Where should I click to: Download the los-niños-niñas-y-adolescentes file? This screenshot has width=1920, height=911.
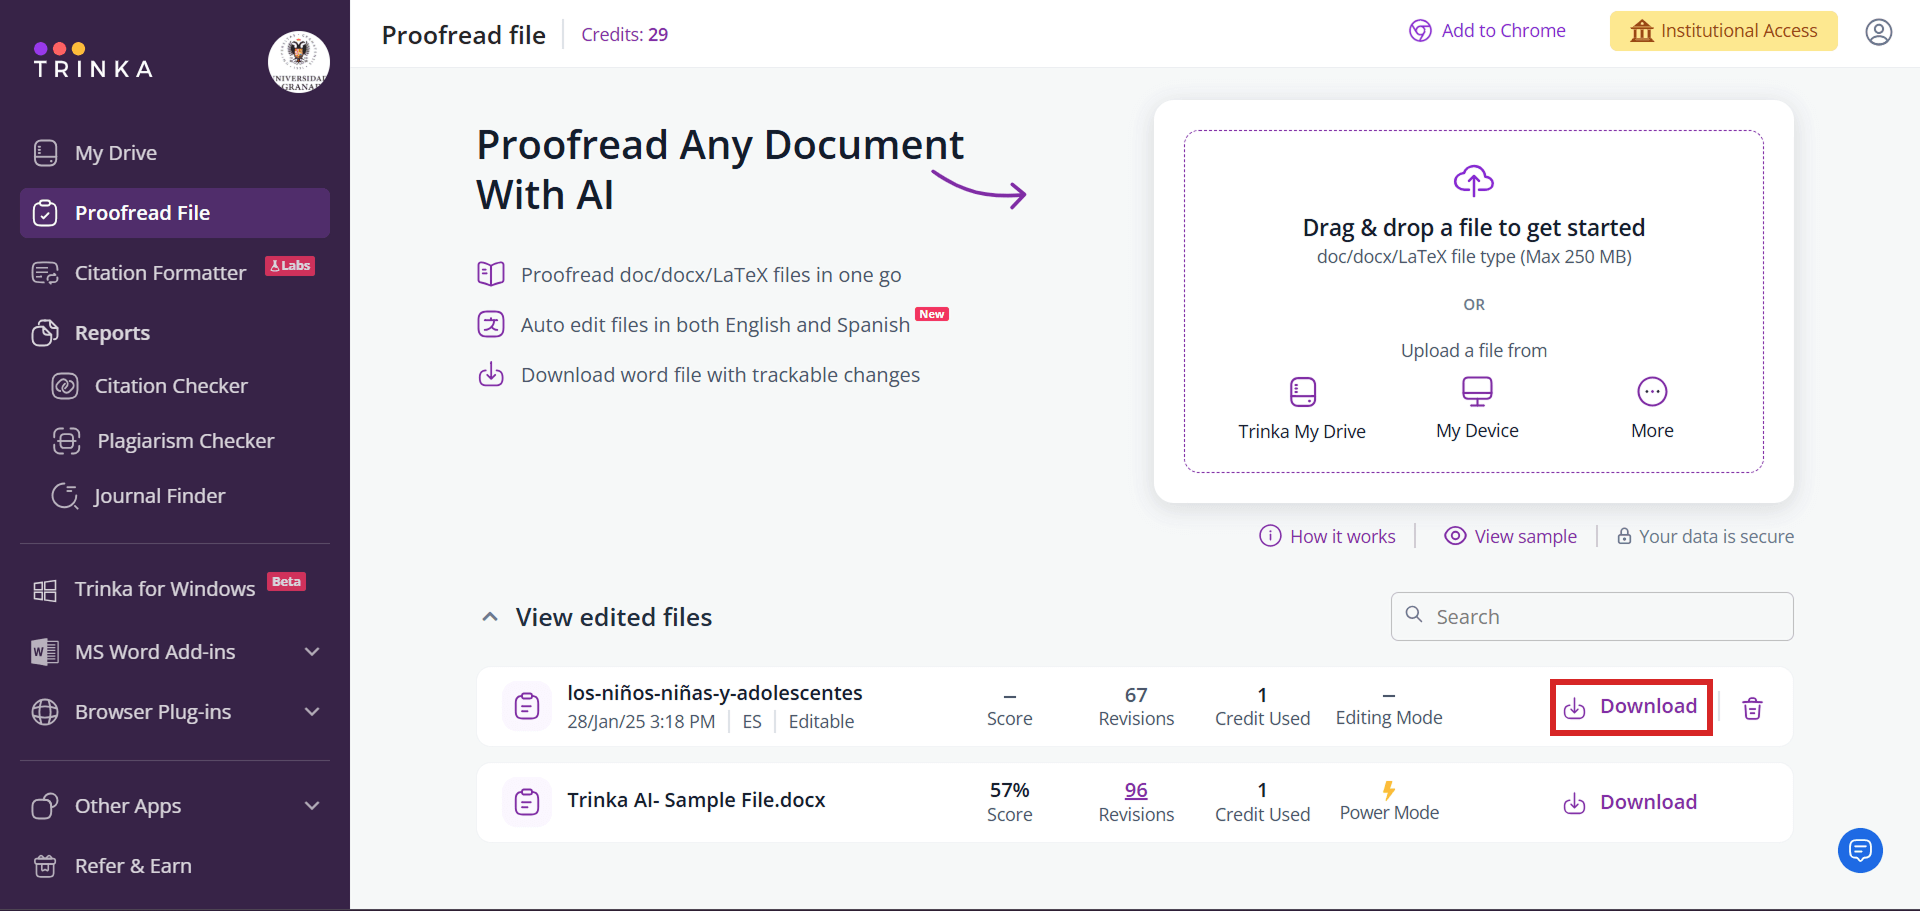pyautogui.click(x=1631, y=707)
